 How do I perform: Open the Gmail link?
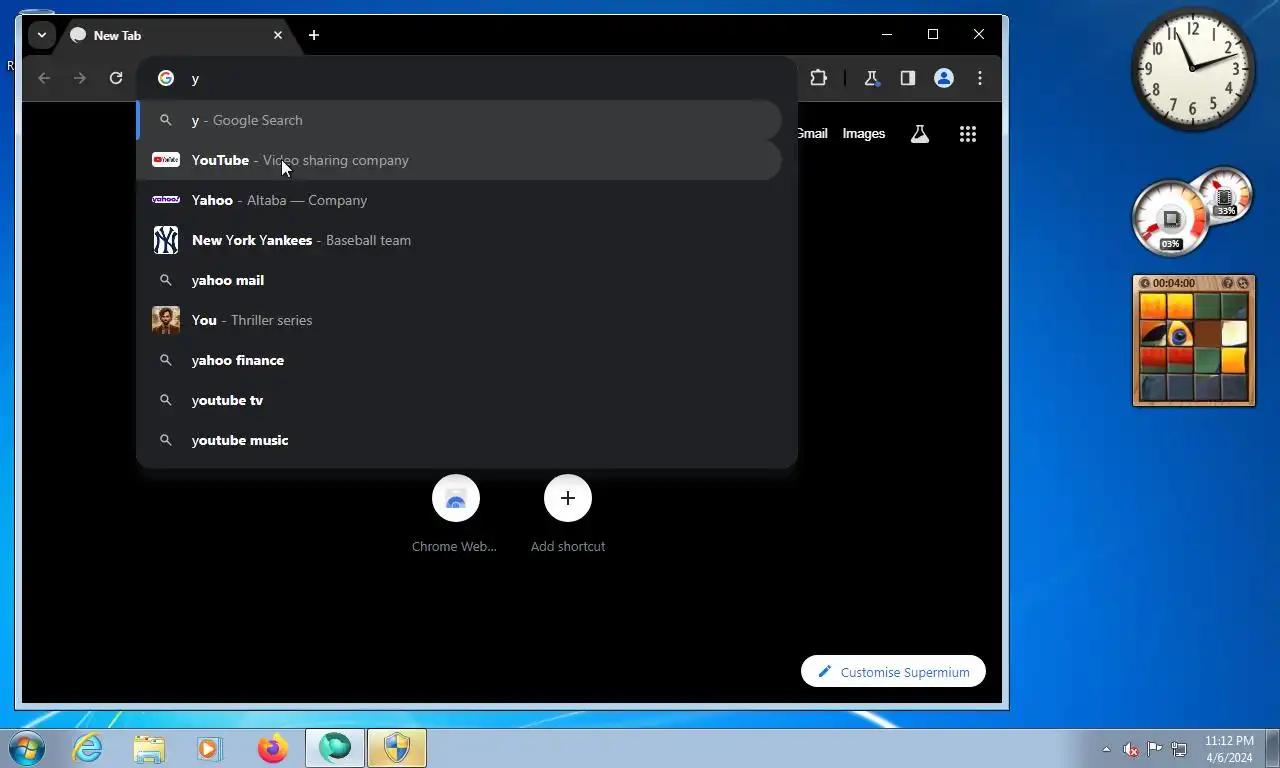pyautogui.click(x=812, y=133)
